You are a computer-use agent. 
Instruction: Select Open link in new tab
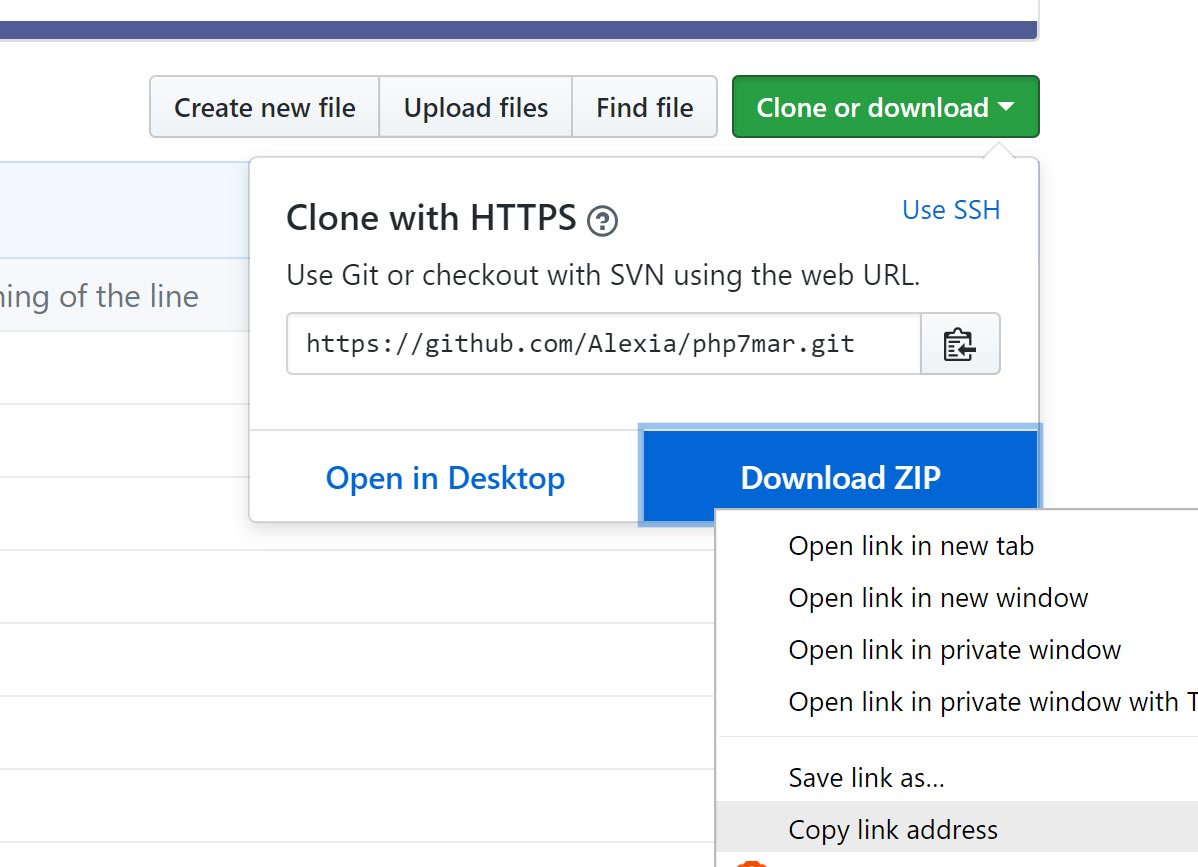pos(910,546)
